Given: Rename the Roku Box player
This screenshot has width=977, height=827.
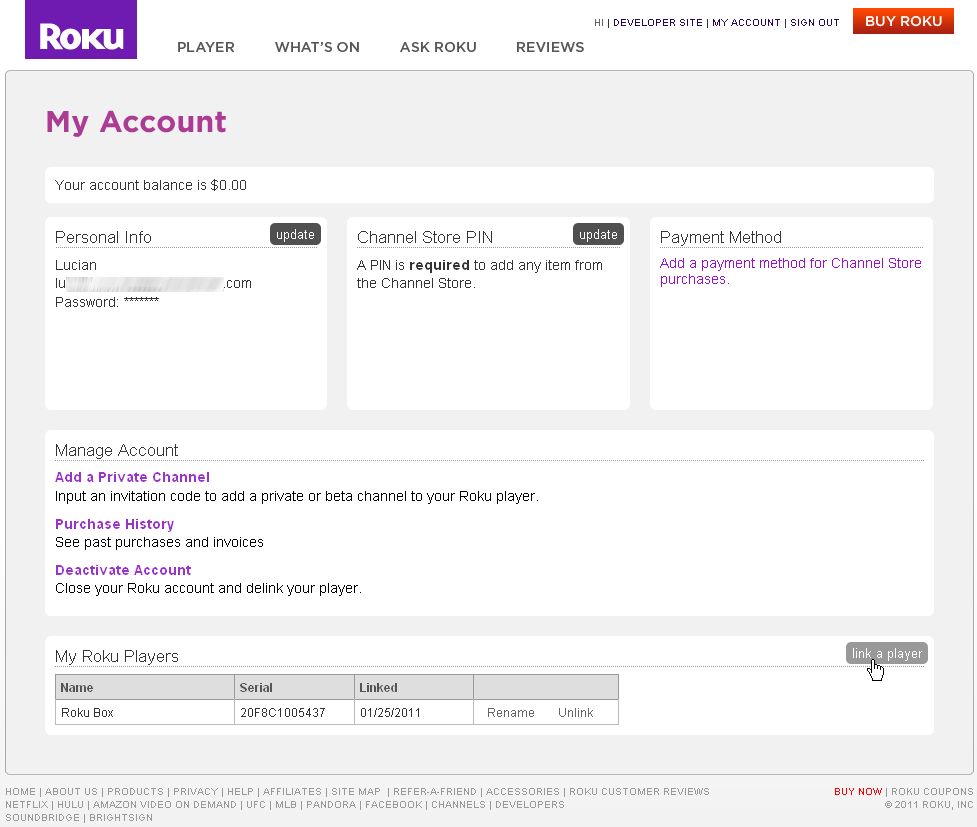Looking at the screenshot, I should 510,712.
